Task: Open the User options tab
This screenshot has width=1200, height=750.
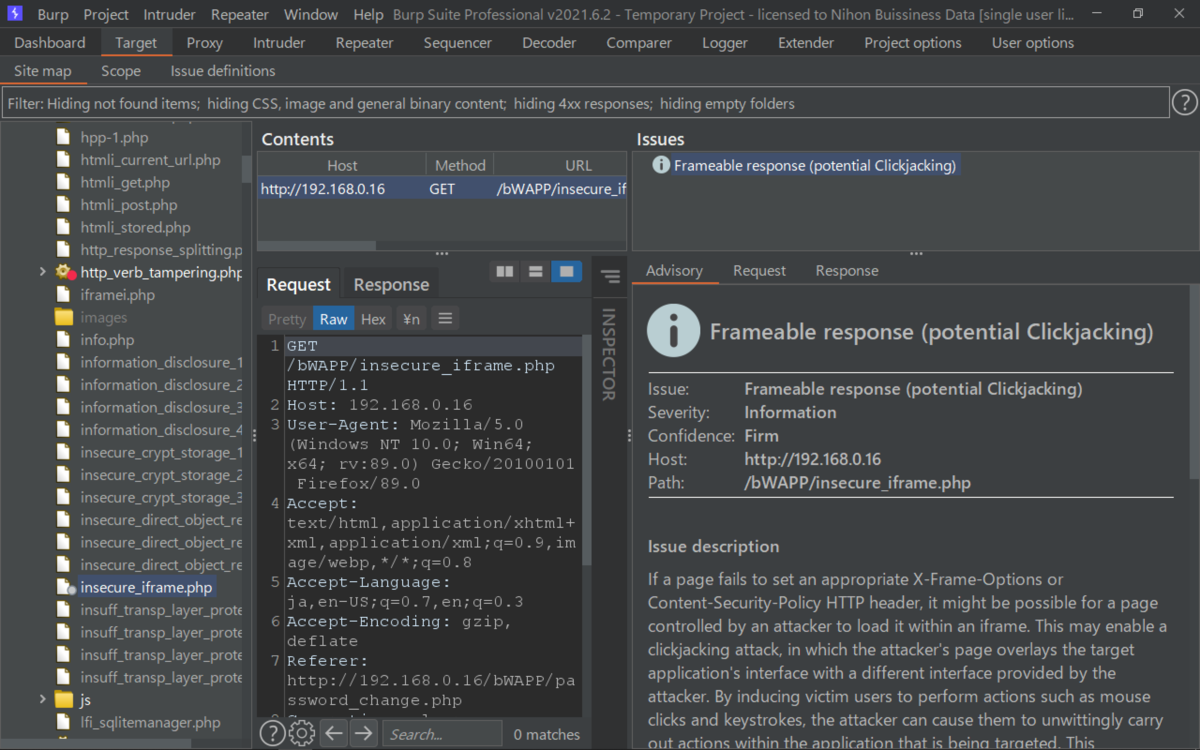Action: [x=1033, y=43]
